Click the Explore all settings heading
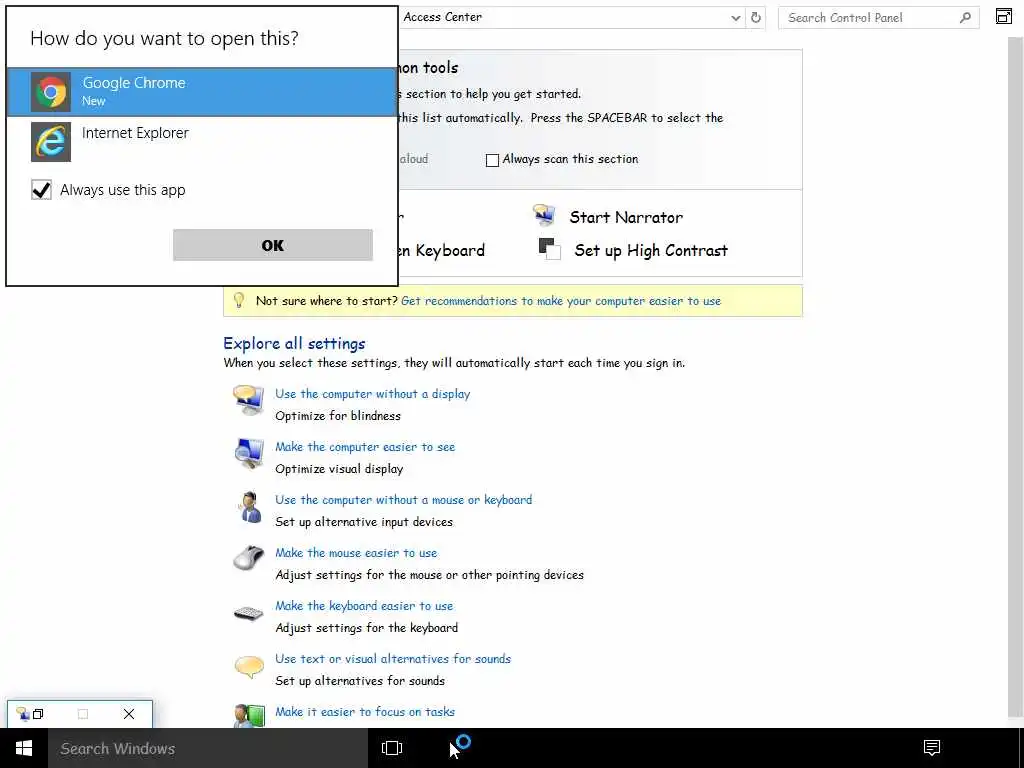 tap(294, 344)
